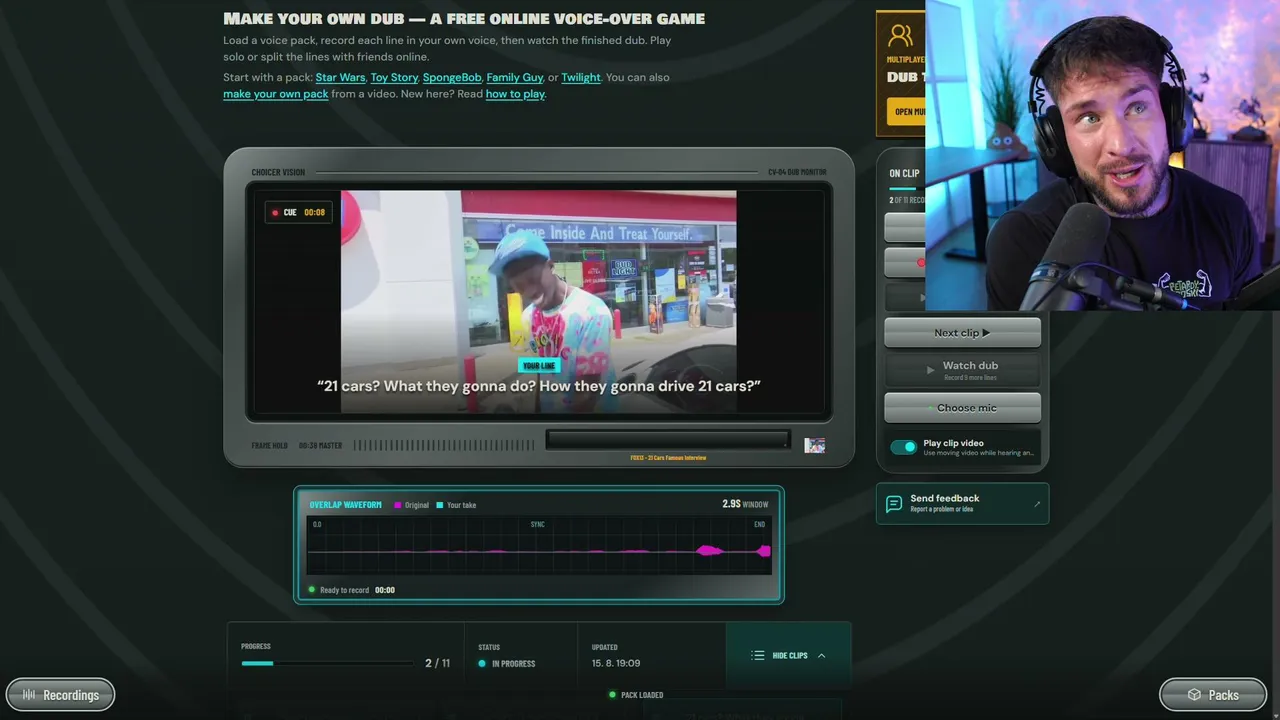Click the waveform icon on Recordings button
This screenshot has height=720, width=1280.
(29, 695)
